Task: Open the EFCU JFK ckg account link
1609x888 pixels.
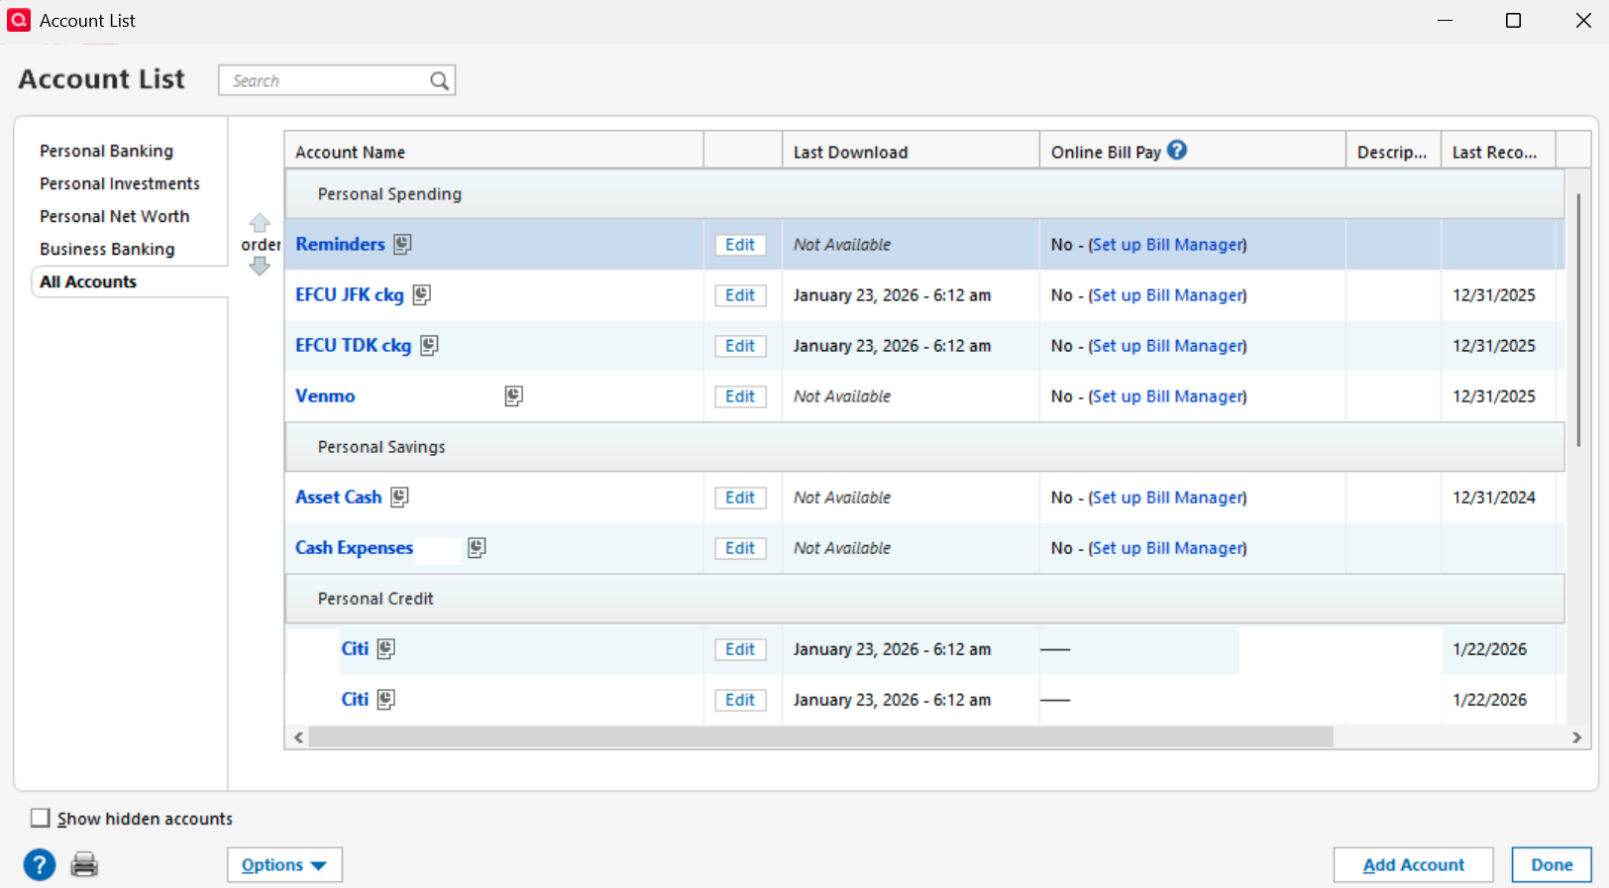Action: (349, 295)
